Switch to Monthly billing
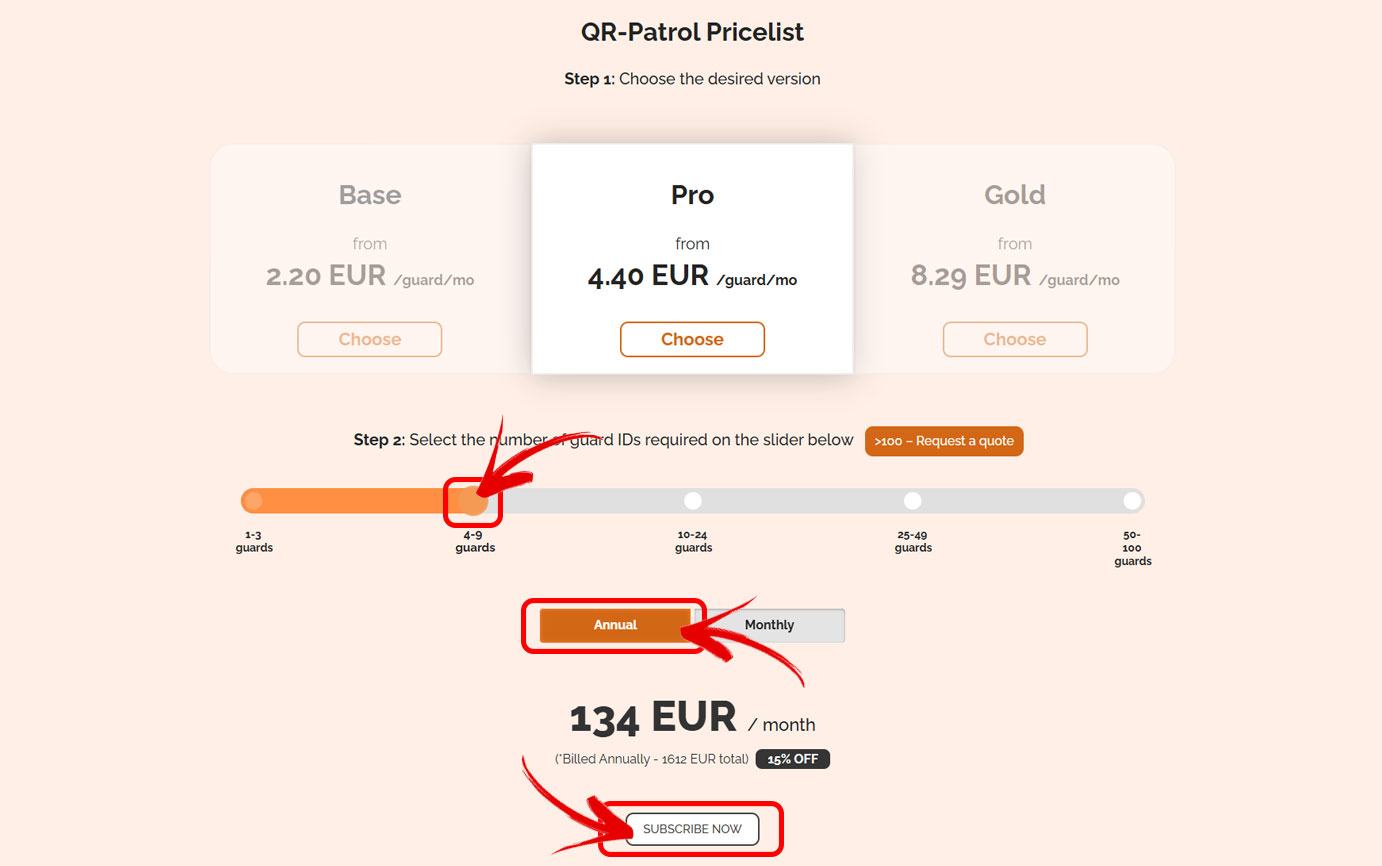 tap(769, 625)
